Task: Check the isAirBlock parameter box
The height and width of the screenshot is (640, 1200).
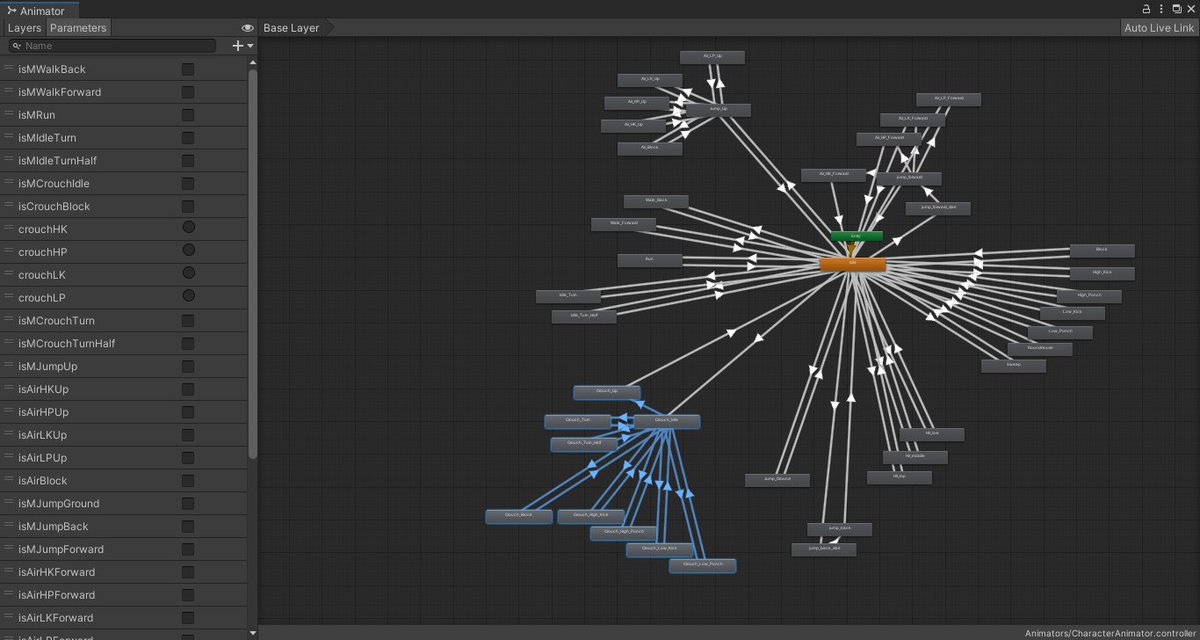Action: pyautogui.click(x=188, y=481)
